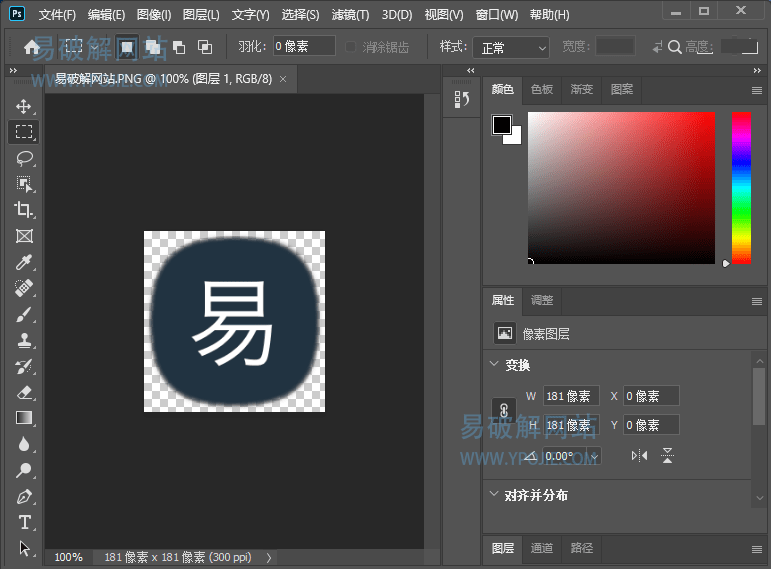Screen dimensions: 771x569
Task: Select the History Brush tool
Action: coord(24,366)
